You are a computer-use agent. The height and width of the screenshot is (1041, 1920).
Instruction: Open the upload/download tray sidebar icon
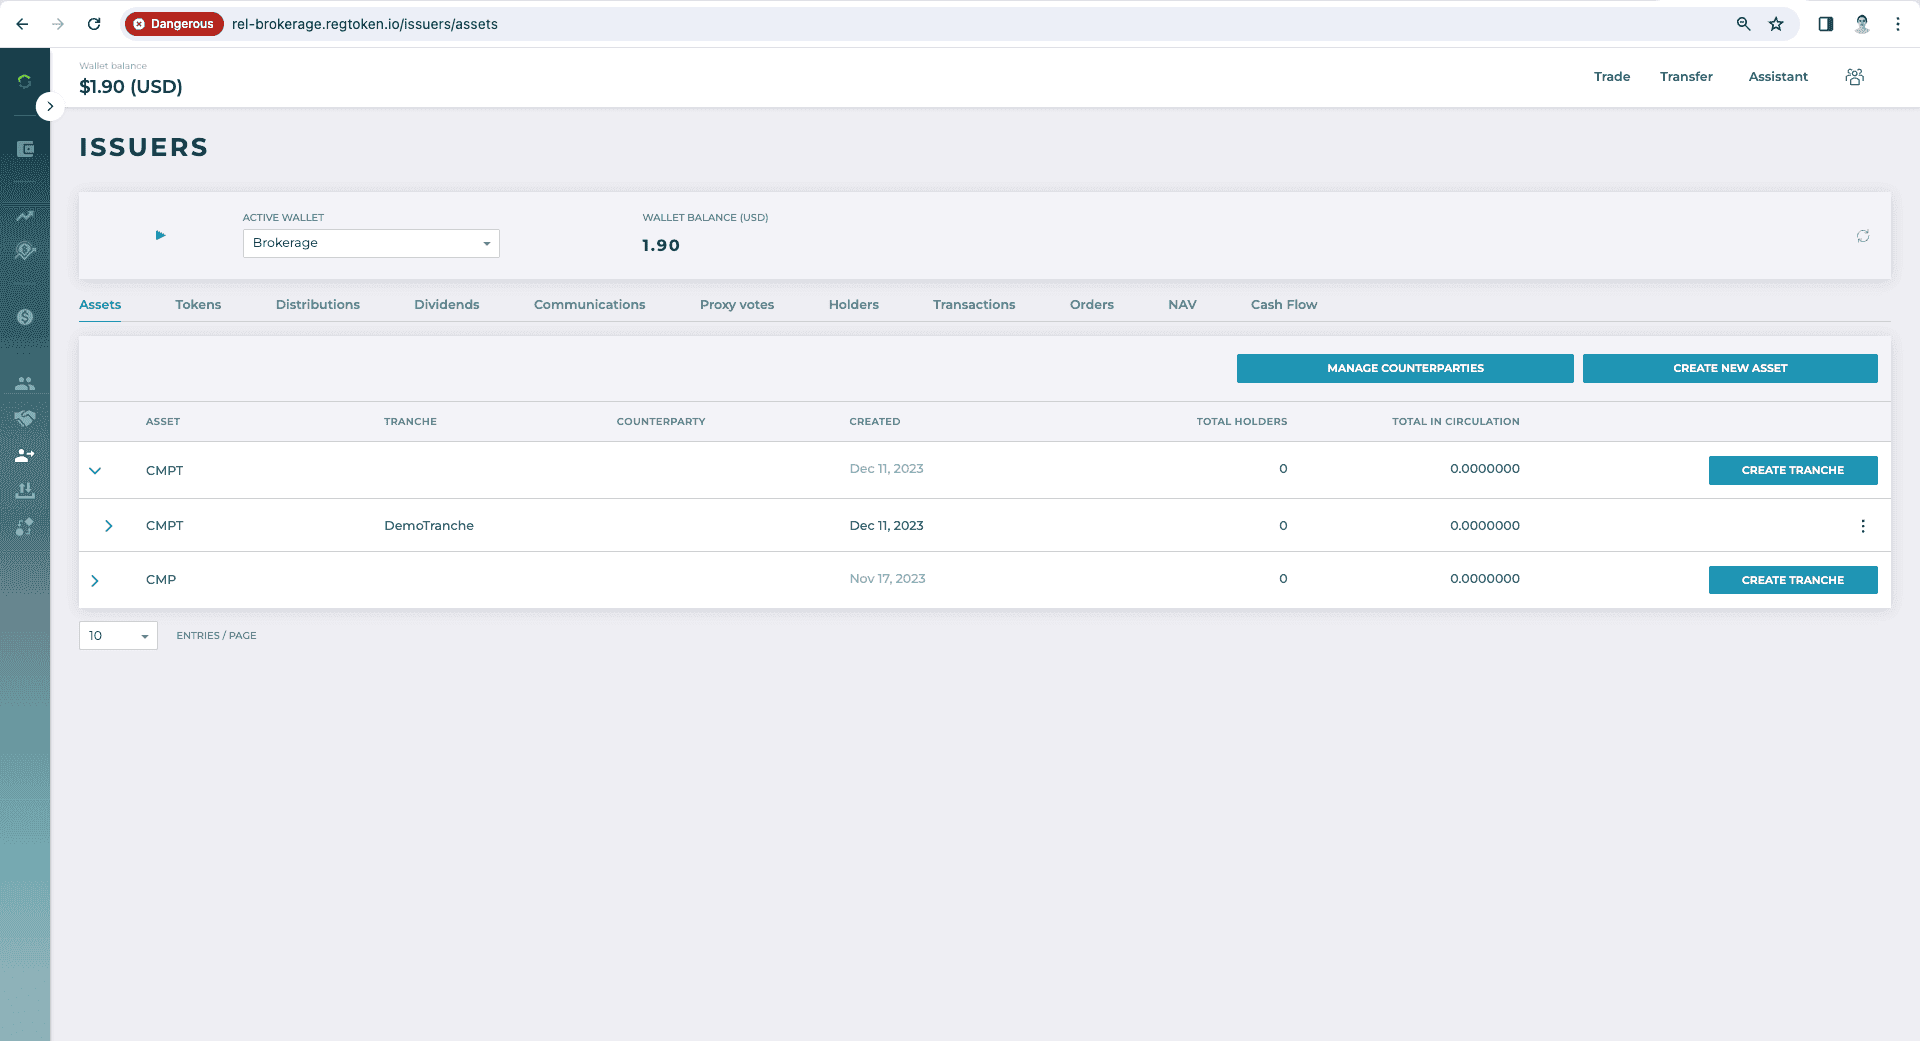click(25, 490)
